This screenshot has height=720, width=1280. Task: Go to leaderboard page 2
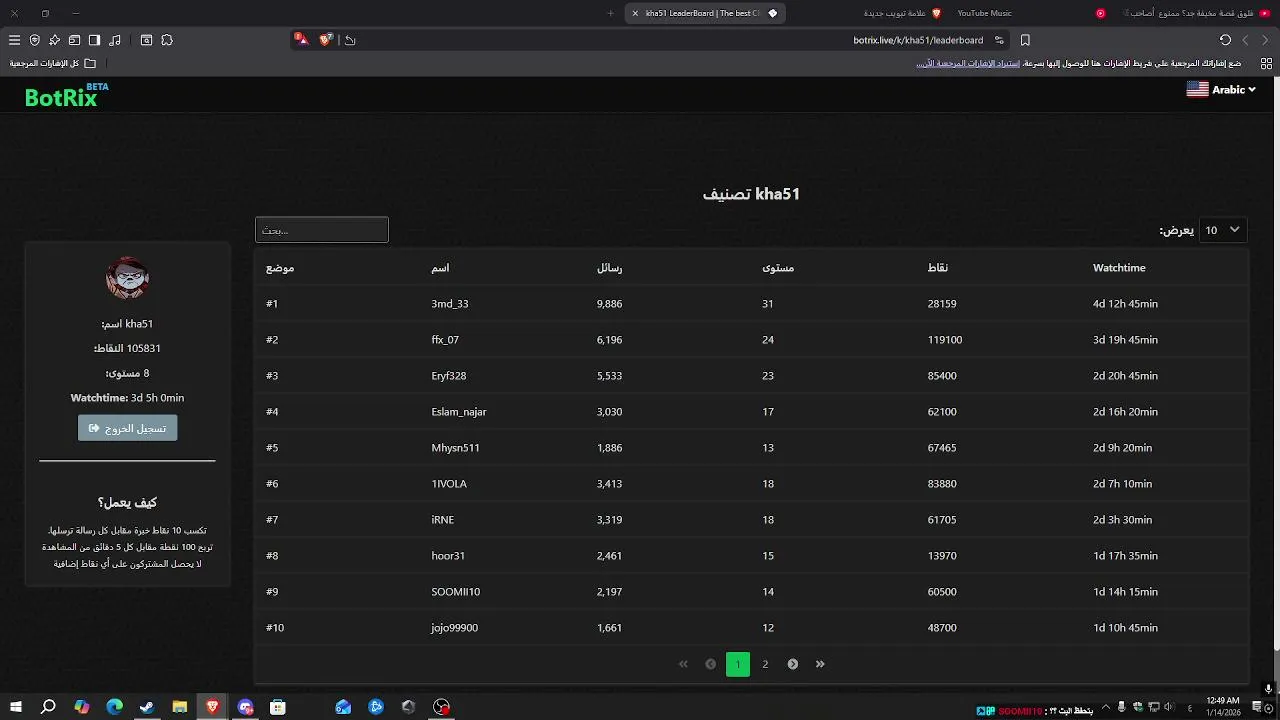pos(765,664)
